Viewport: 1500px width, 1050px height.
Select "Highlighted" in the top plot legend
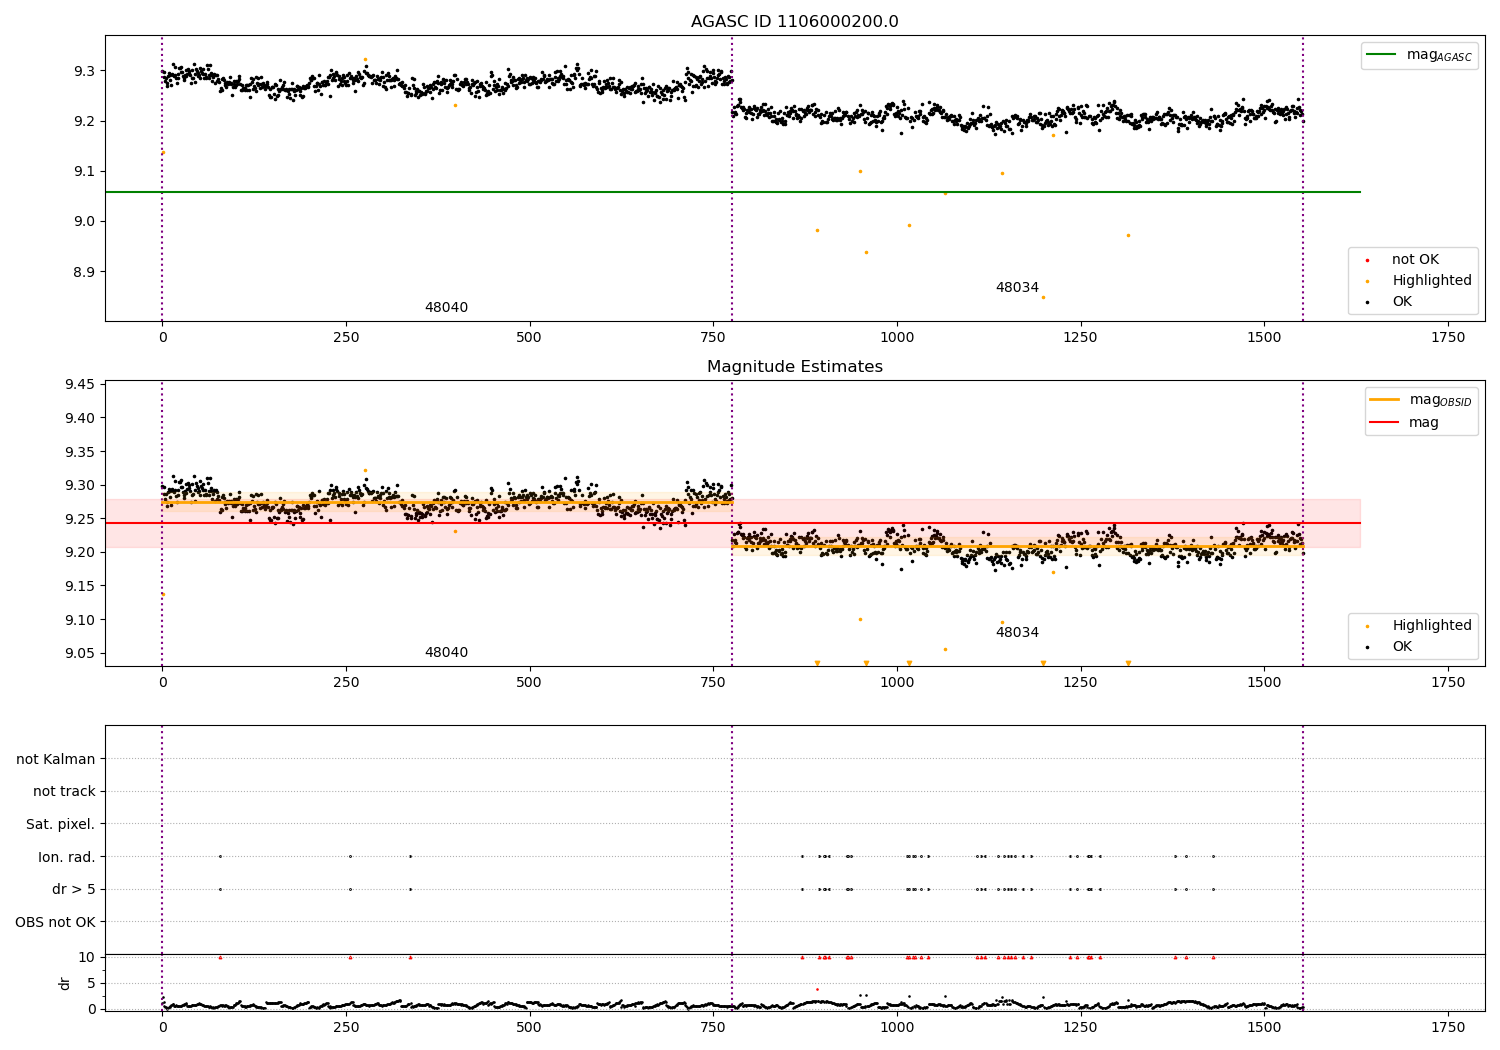tap(1431, 281)
